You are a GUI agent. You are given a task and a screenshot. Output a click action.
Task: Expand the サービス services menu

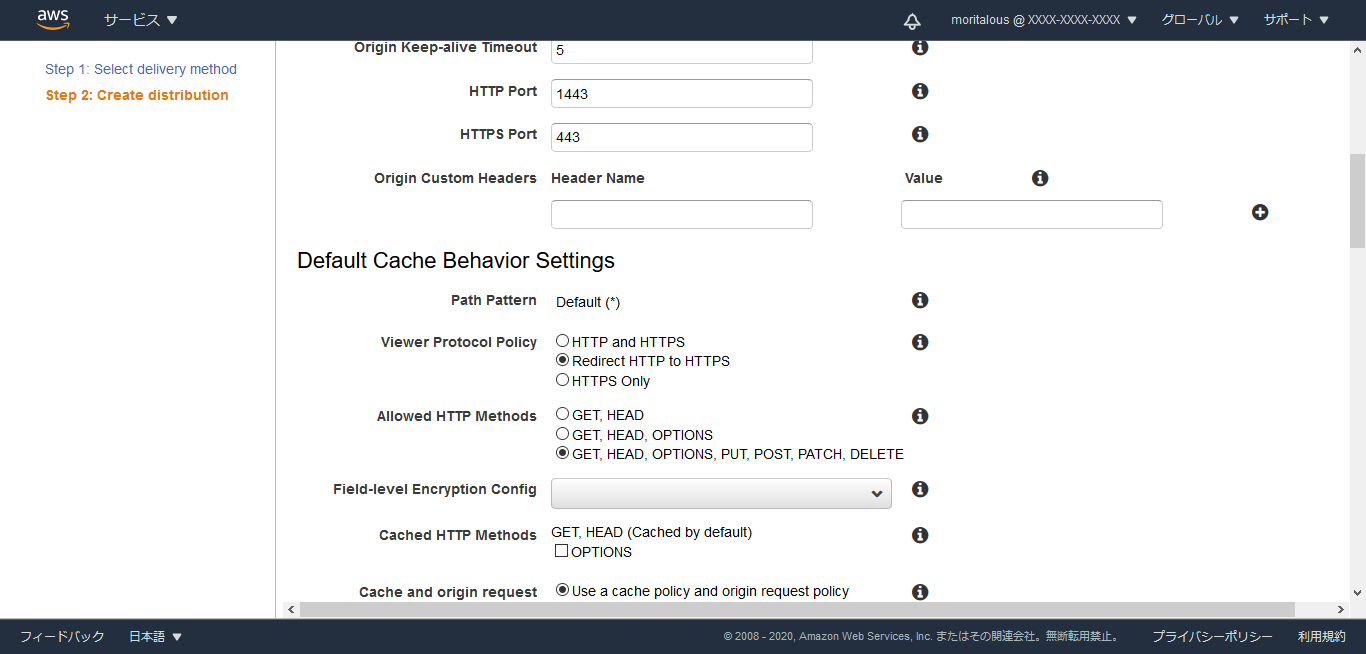pyautogui.click(x=140, y=20)
